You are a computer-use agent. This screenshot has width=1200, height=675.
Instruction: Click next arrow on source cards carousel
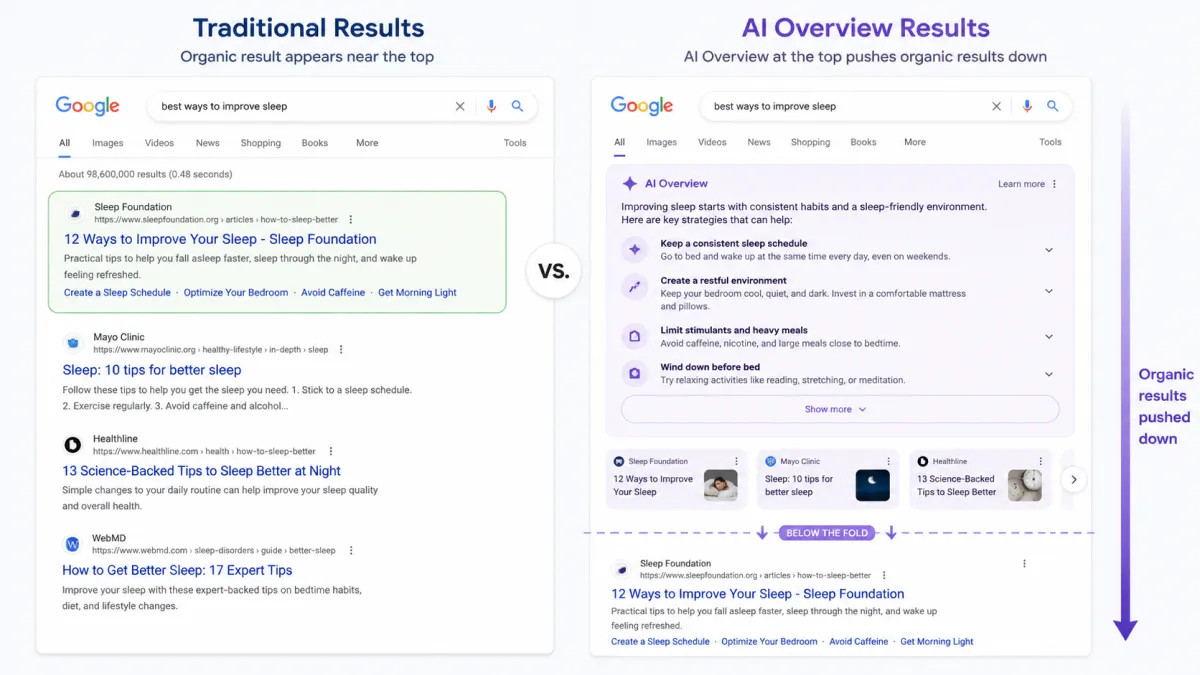pos(1073,480)
